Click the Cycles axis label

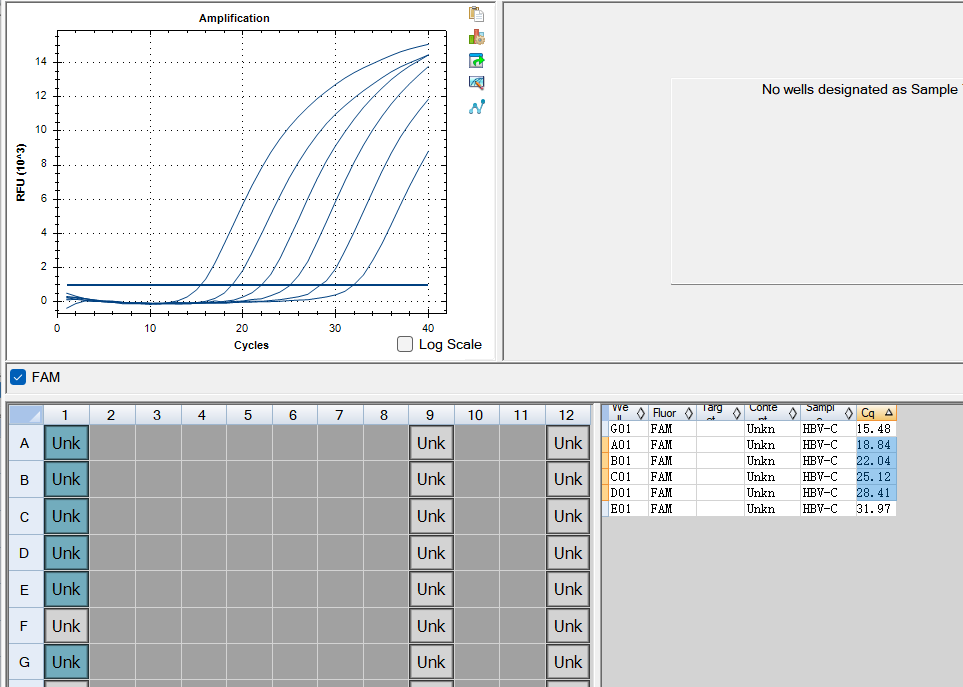[251, 345]
